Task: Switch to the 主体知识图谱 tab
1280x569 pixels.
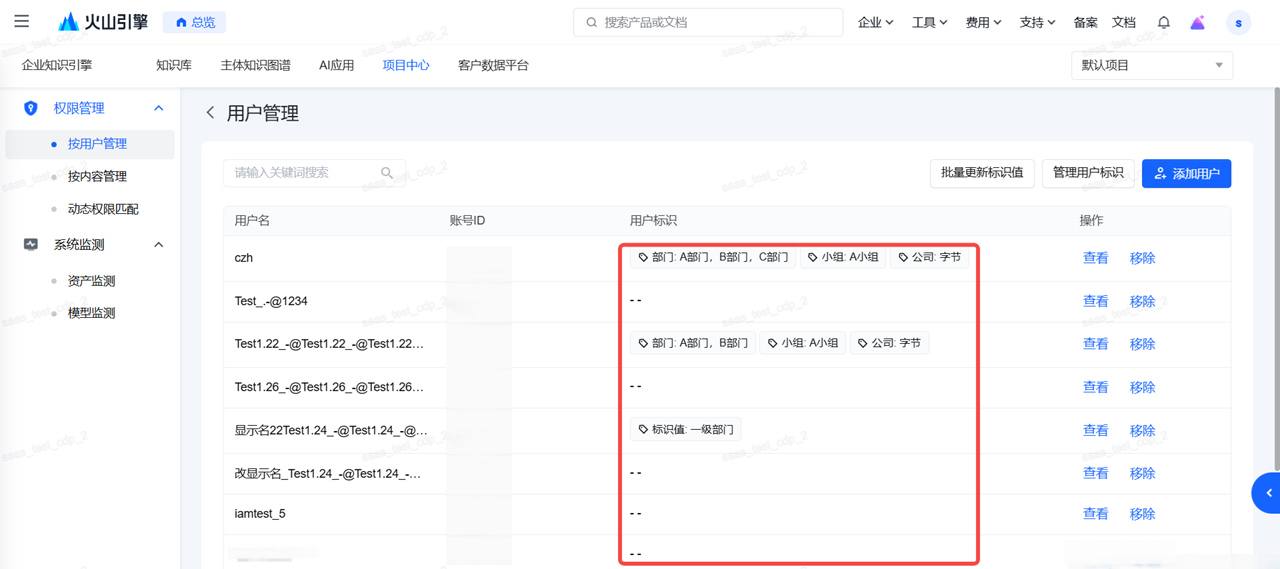Action: [x=255, y=65]
